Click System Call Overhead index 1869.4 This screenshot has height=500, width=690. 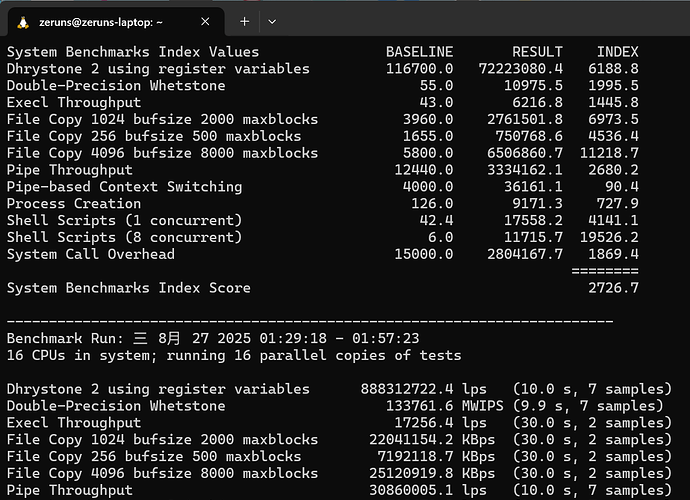pyautogui.click(x=613, y=254)
